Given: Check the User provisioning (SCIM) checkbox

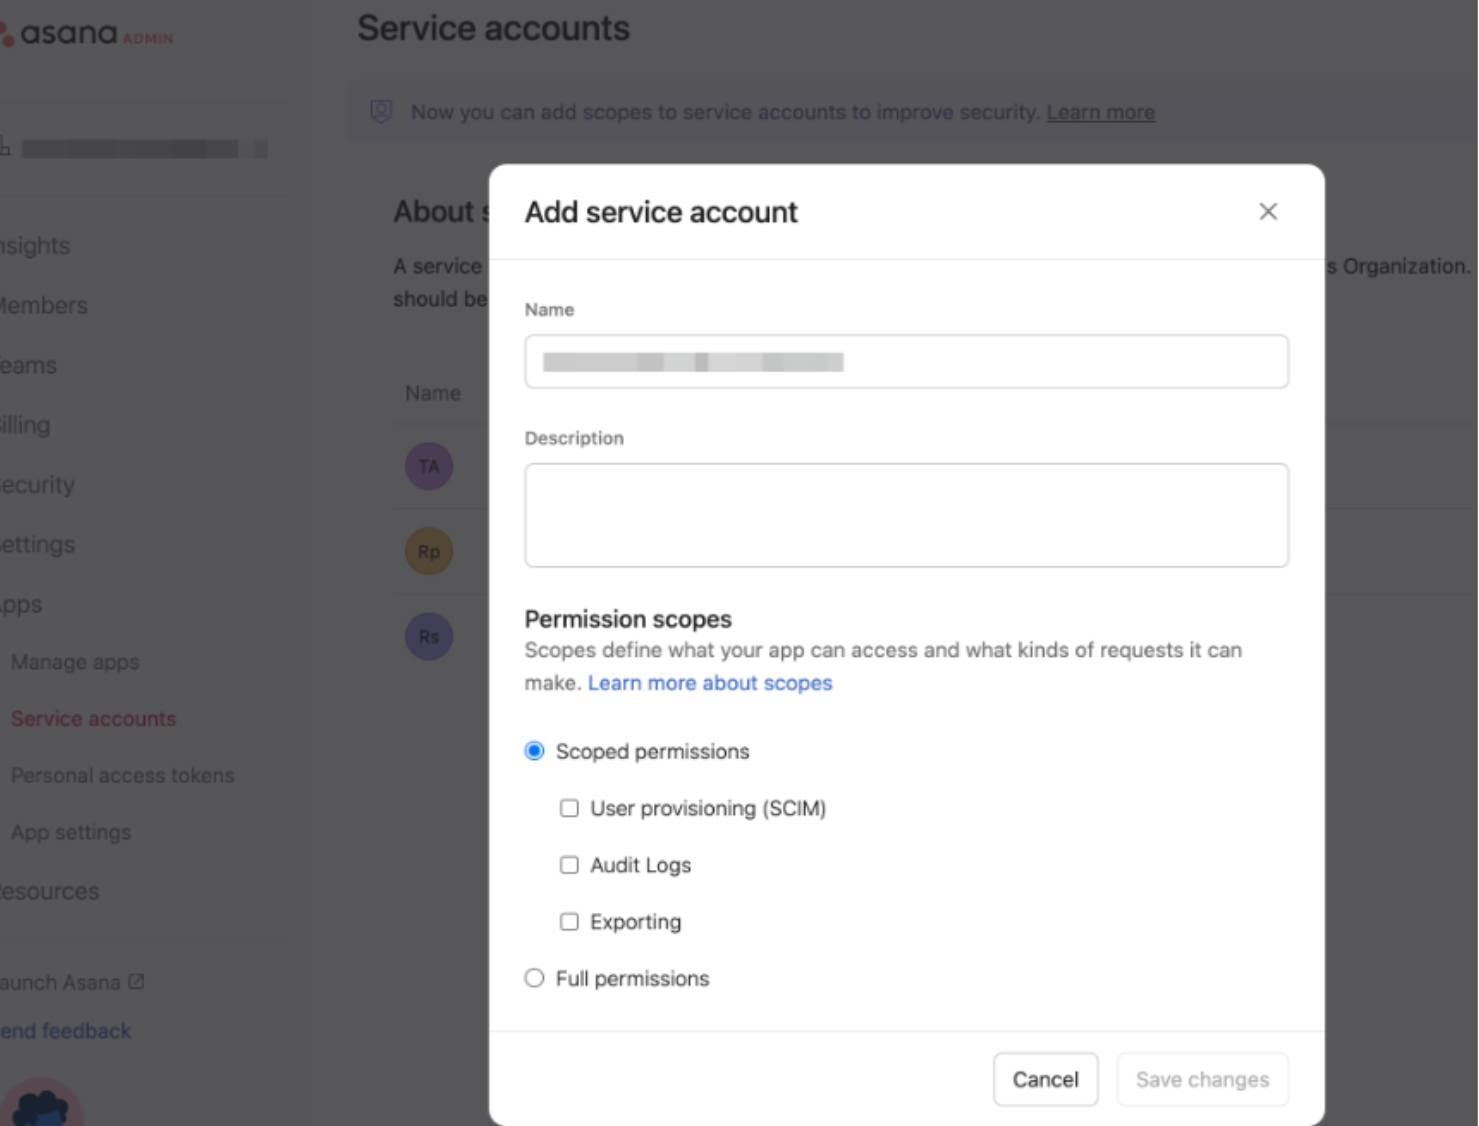Looking at the screenshot, I should pos(570,808).
